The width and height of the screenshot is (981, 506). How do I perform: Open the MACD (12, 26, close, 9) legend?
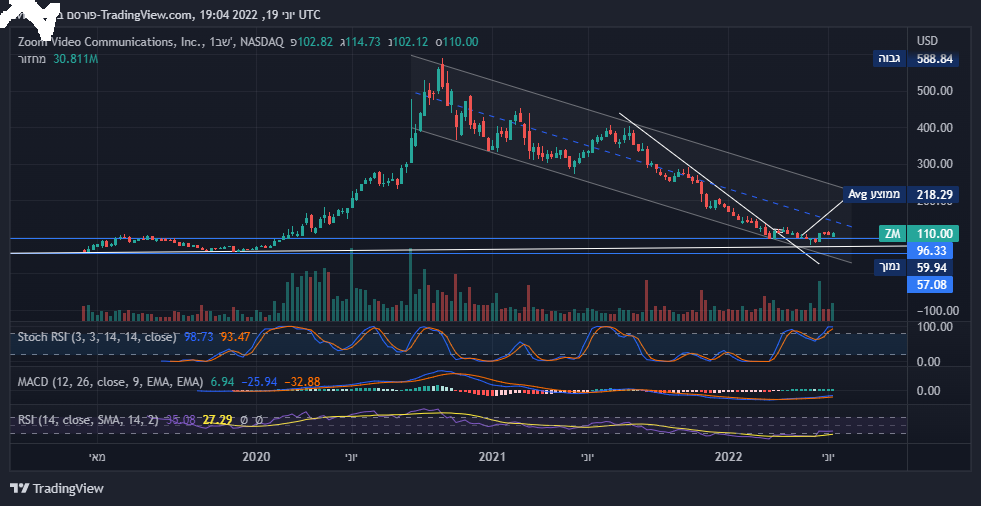(110, 381)
